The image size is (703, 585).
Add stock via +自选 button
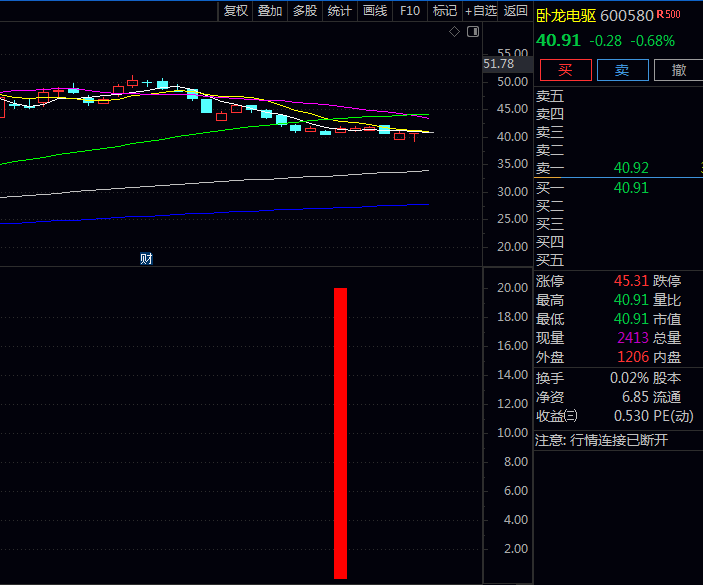[x=481, y=11]
